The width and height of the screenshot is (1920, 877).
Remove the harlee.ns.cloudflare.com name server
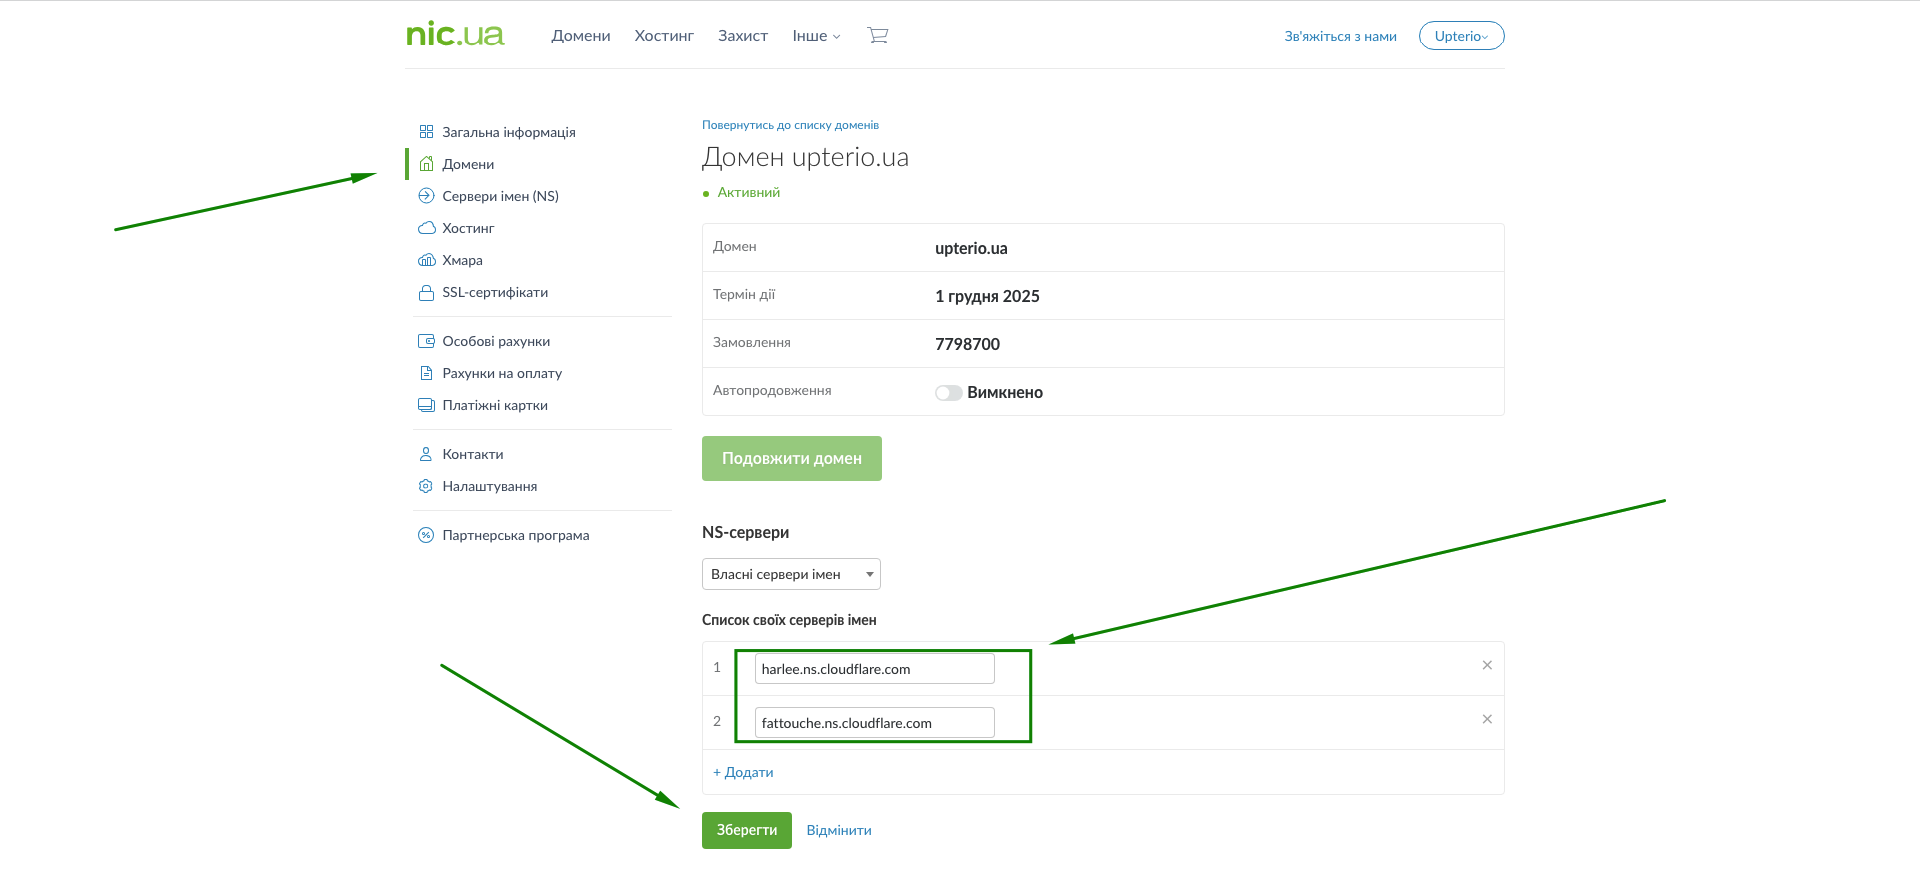click(1487, 666)
